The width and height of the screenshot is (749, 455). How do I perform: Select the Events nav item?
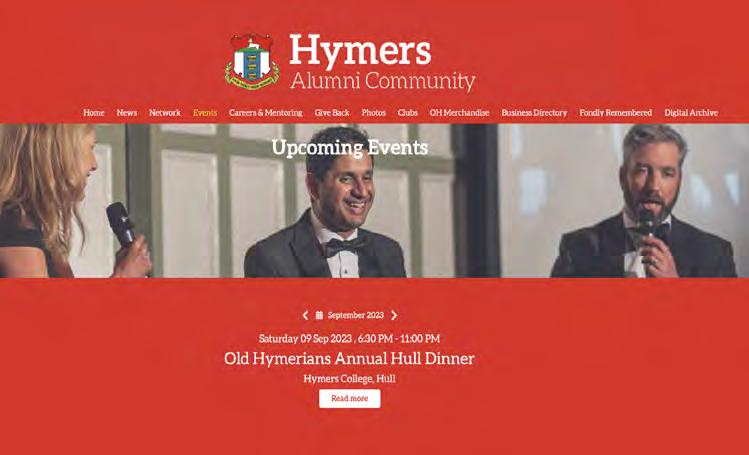pyautogui.click(x=205, y=113)
